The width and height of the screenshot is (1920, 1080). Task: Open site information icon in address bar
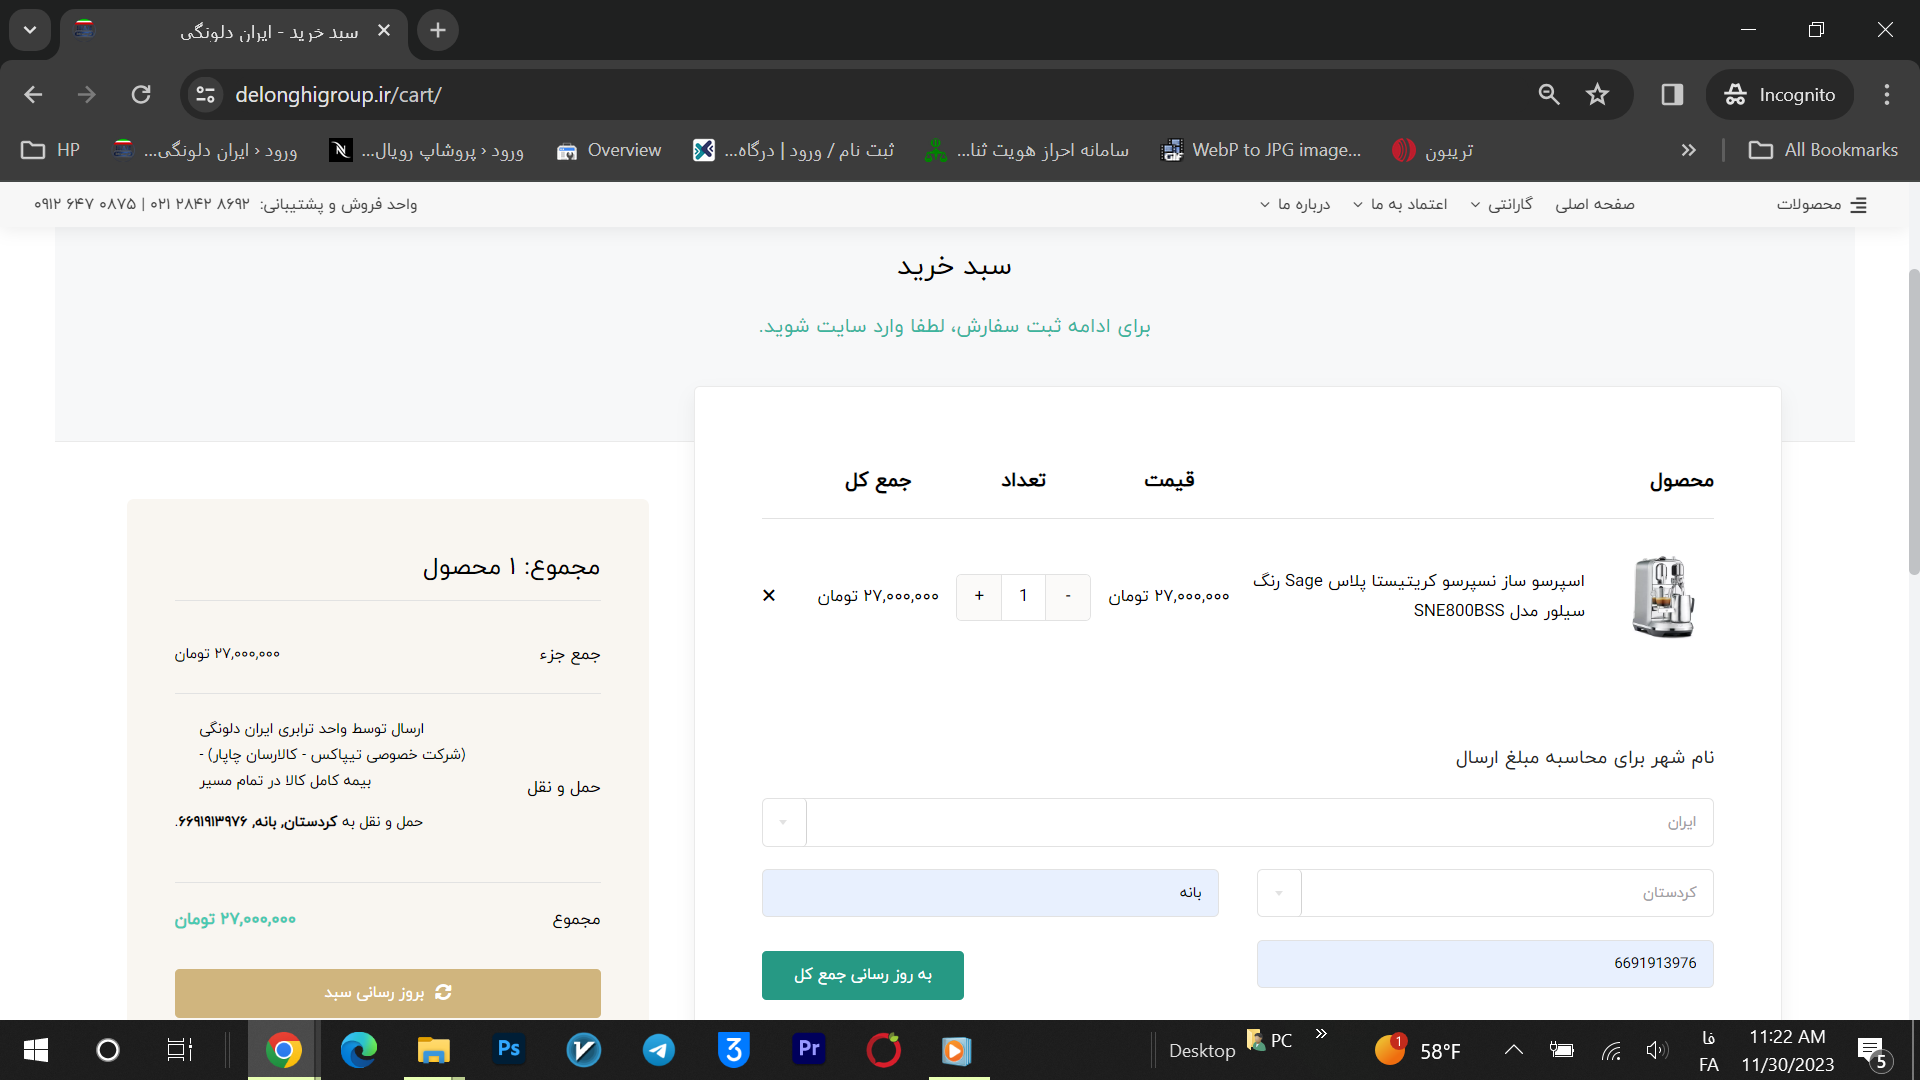[x=206, y=95]
